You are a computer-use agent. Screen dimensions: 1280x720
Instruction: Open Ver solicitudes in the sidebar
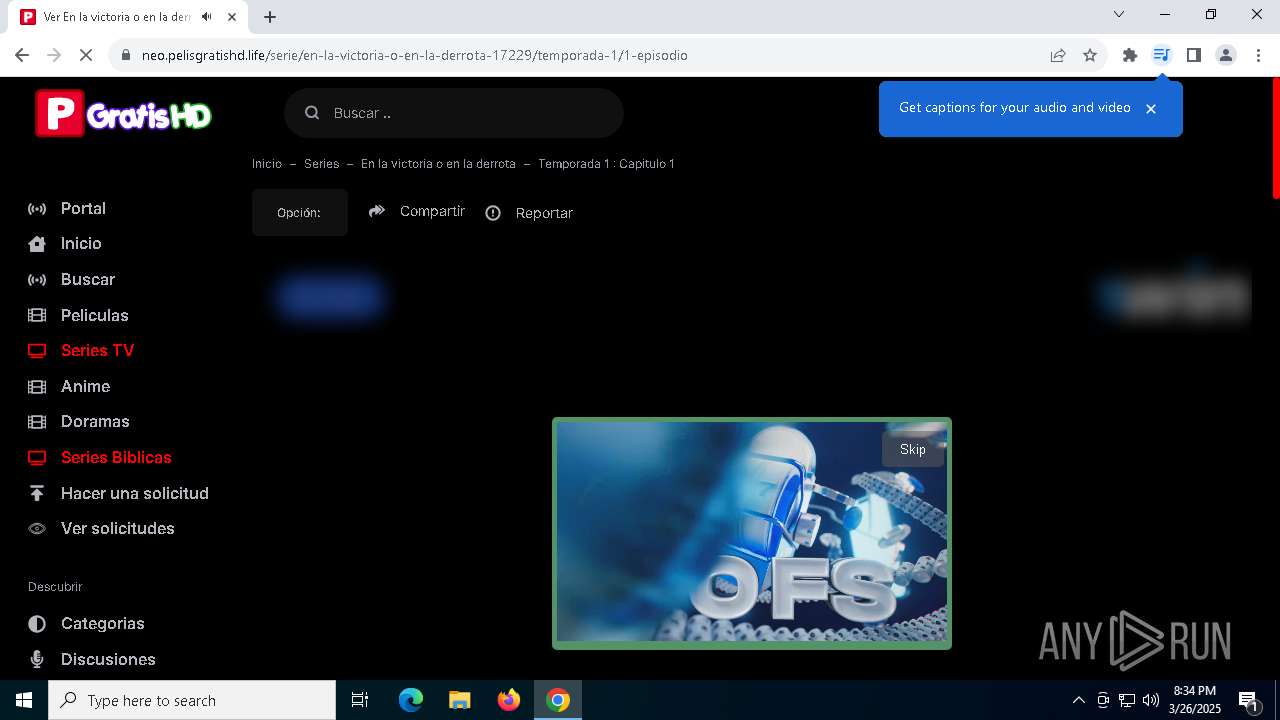[118, 528]
